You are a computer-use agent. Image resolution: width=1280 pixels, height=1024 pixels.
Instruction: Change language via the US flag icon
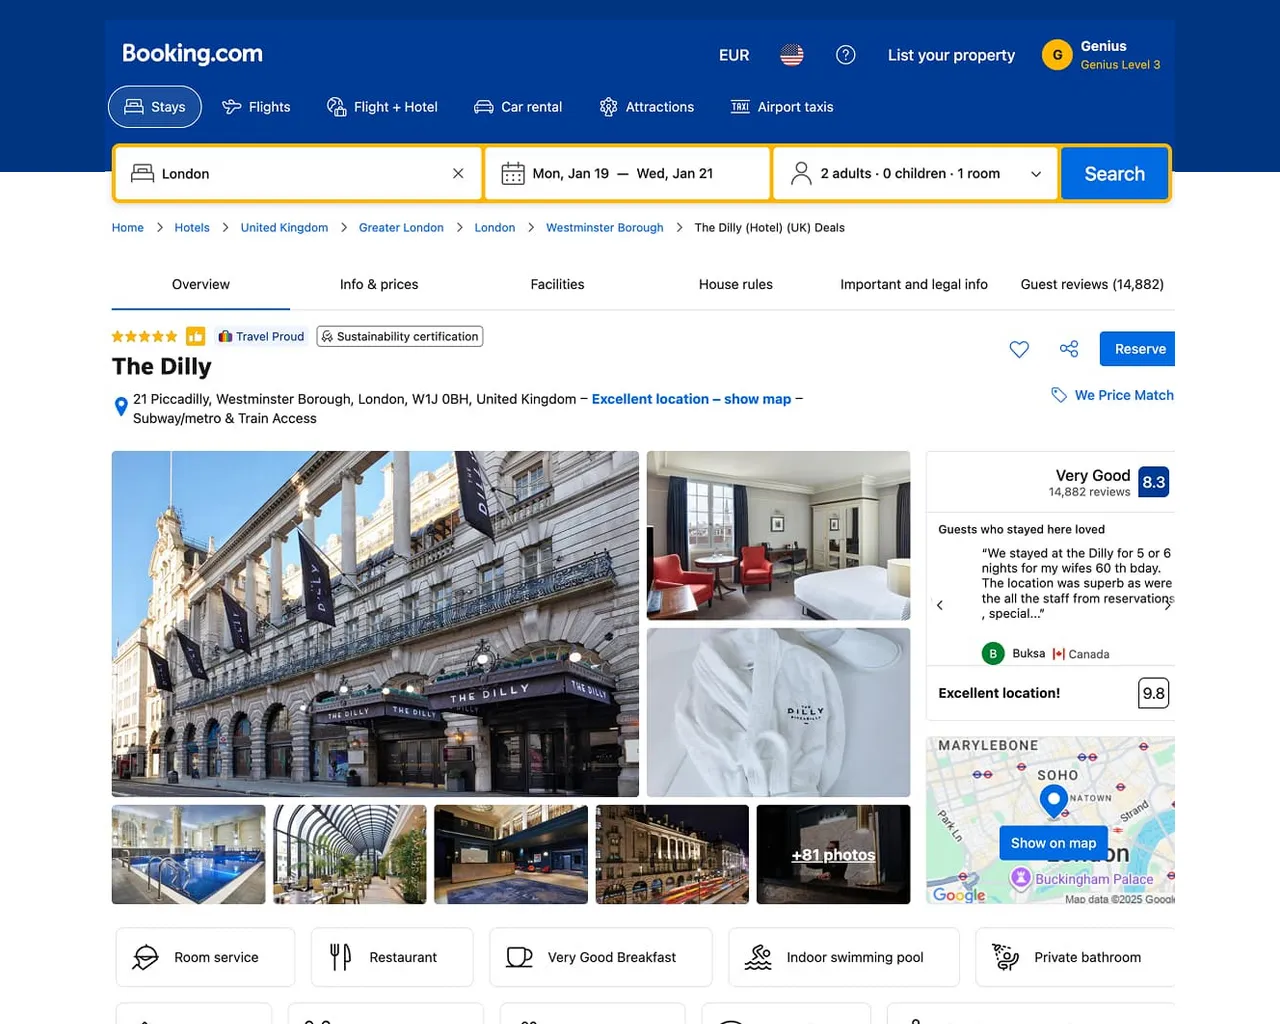point(792,55)
